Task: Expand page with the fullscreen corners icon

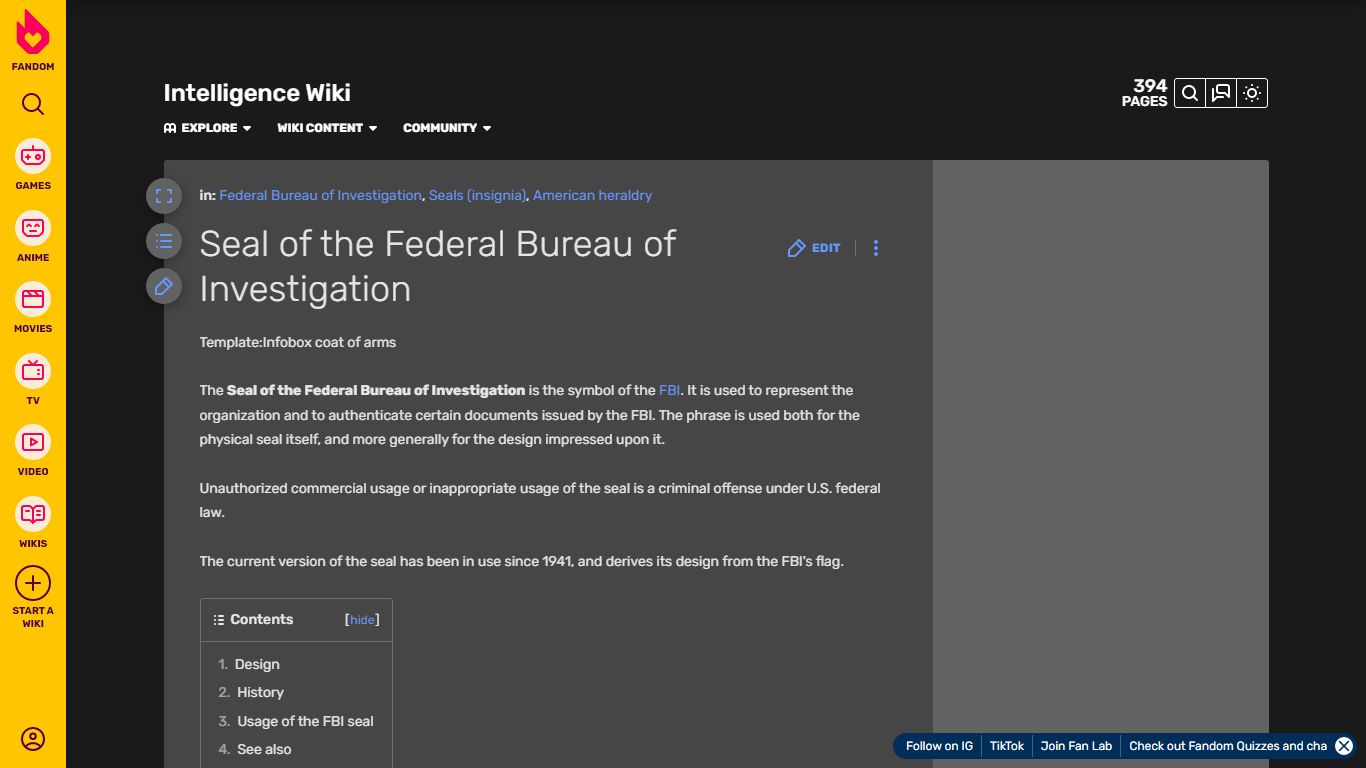Action: coord(164,196)
